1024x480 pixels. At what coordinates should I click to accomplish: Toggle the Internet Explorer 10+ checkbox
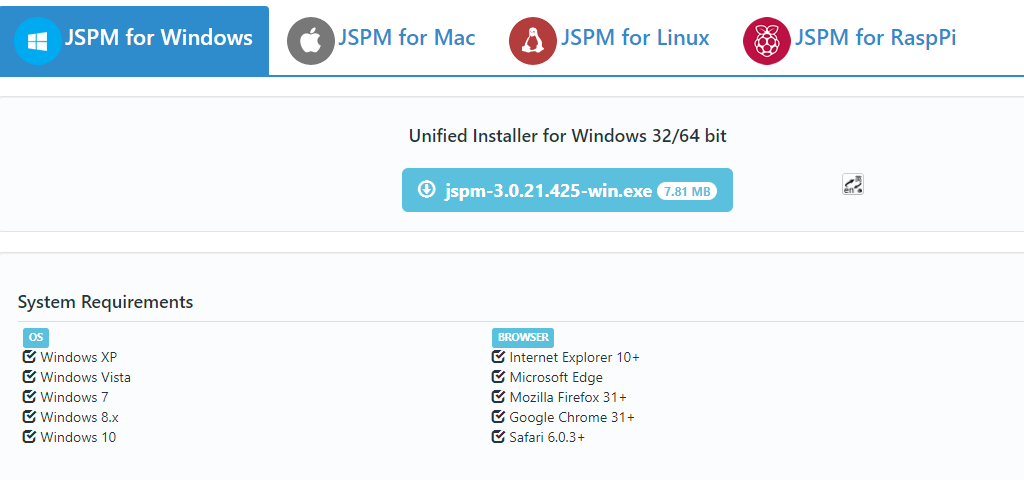(498, 357)
